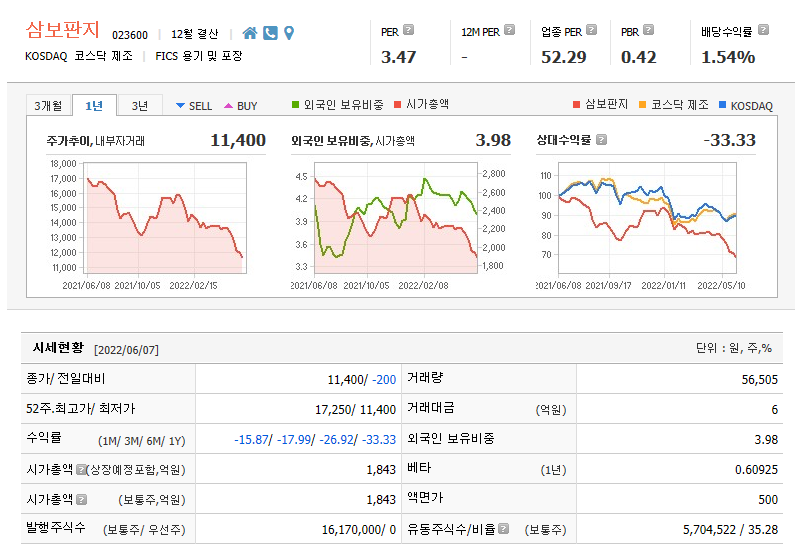Image resolution: width=795 pixels, height=558 pixels.
Task: Click the PBR value 0.42
Action: tap(638, 57)
